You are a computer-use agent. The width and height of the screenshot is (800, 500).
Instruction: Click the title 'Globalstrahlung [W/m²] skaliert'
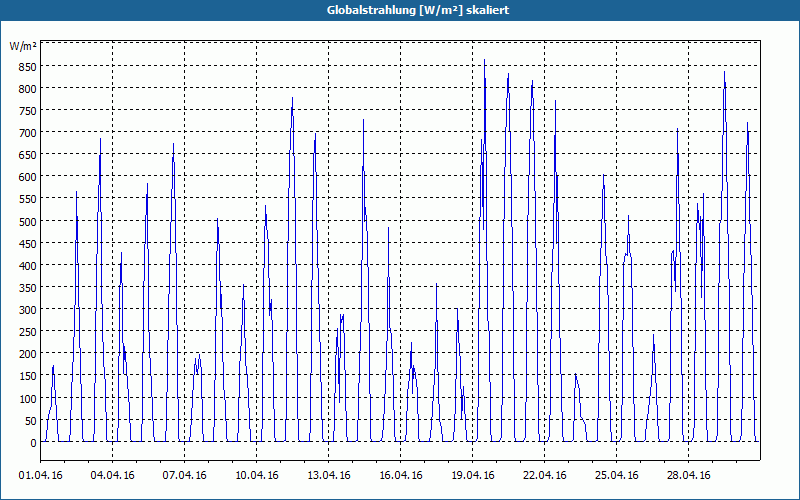pos(418,10)
